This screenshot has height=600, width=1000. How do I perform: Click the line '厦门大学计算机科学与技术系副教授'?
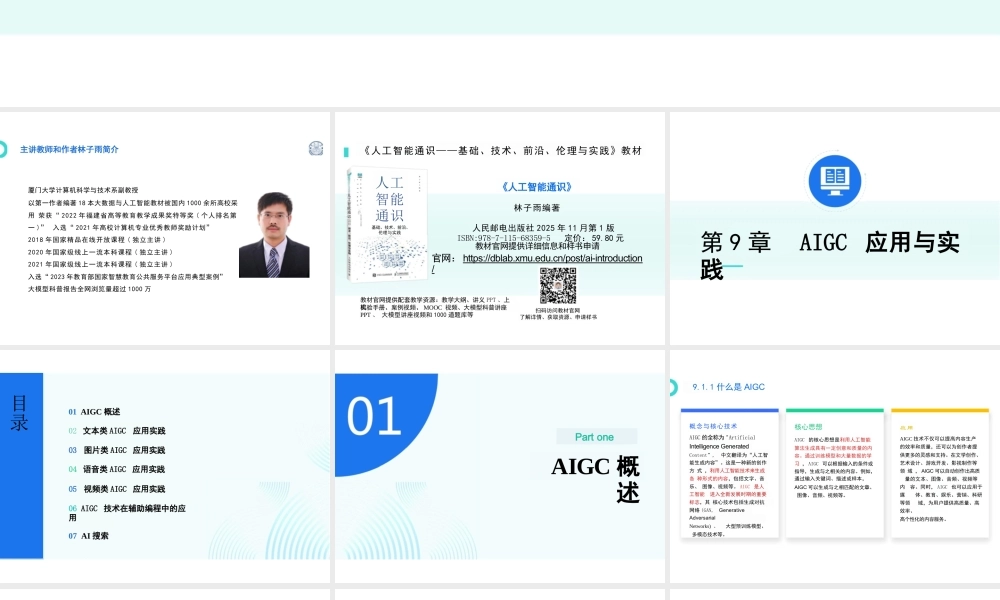pos(83,190)
